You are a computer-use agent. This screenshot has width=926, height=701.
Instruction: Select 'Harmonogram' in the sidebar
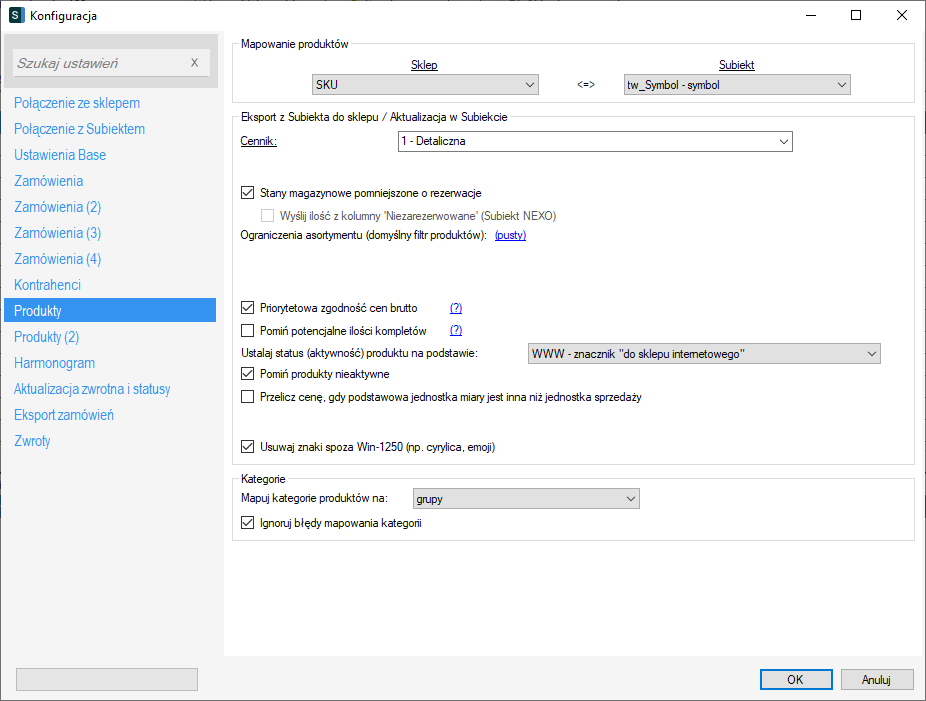click(54, 363)
